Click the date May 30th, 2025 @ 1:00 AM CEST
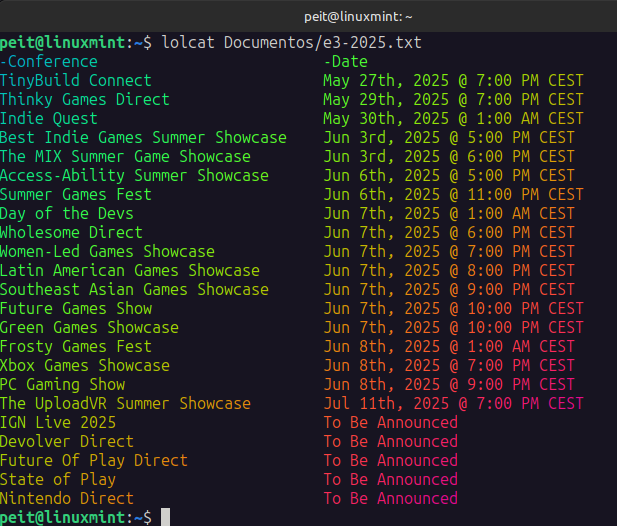 453,119
